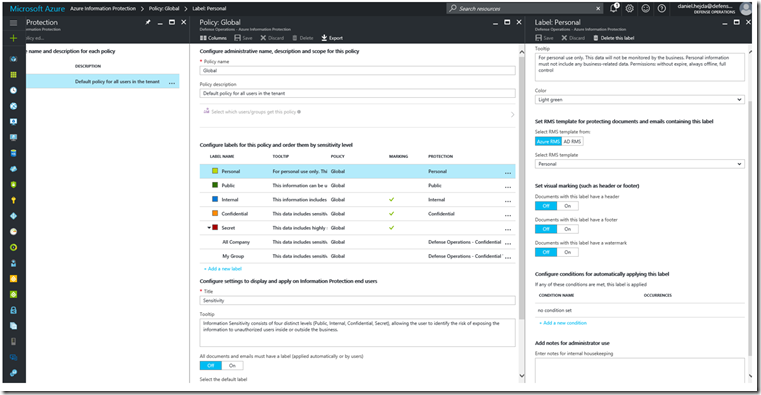Open ellipsis menu for Default policy row

click(x=172, y=82)
